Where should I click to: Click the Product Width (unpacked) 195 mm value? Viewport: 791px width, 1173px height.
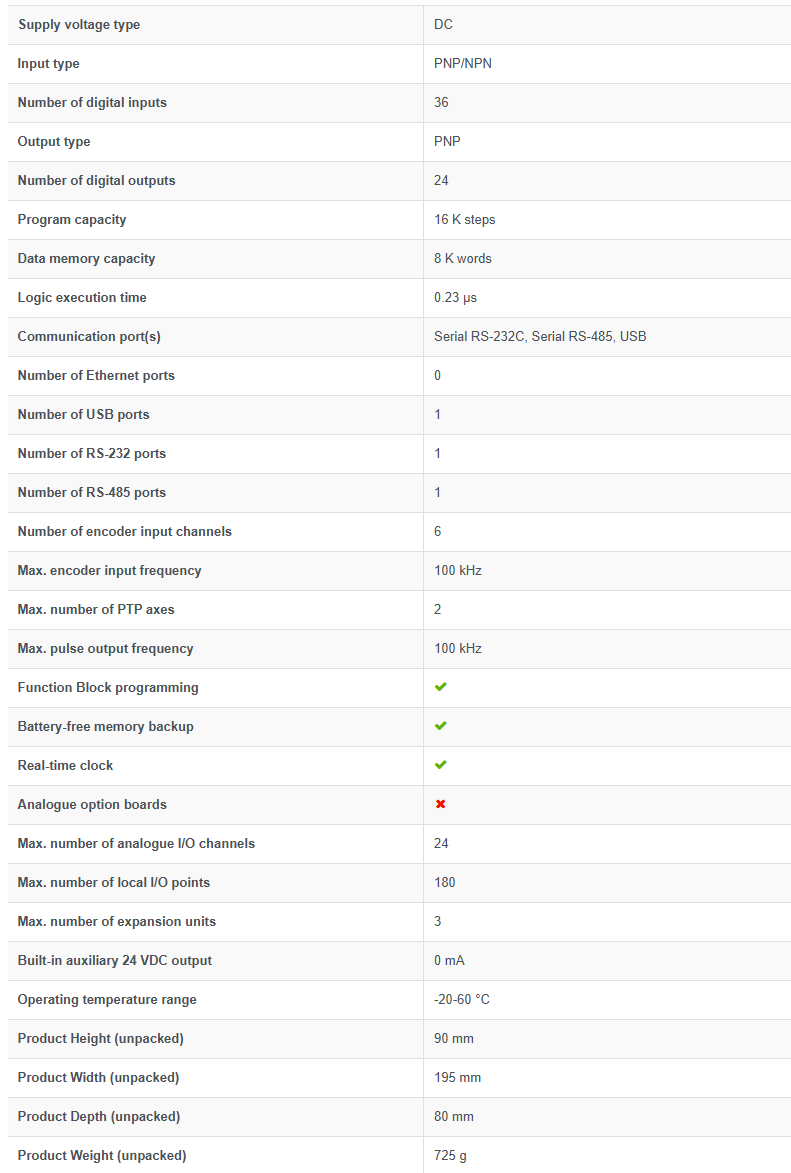pyautogui.click(x=457, y=1077)
